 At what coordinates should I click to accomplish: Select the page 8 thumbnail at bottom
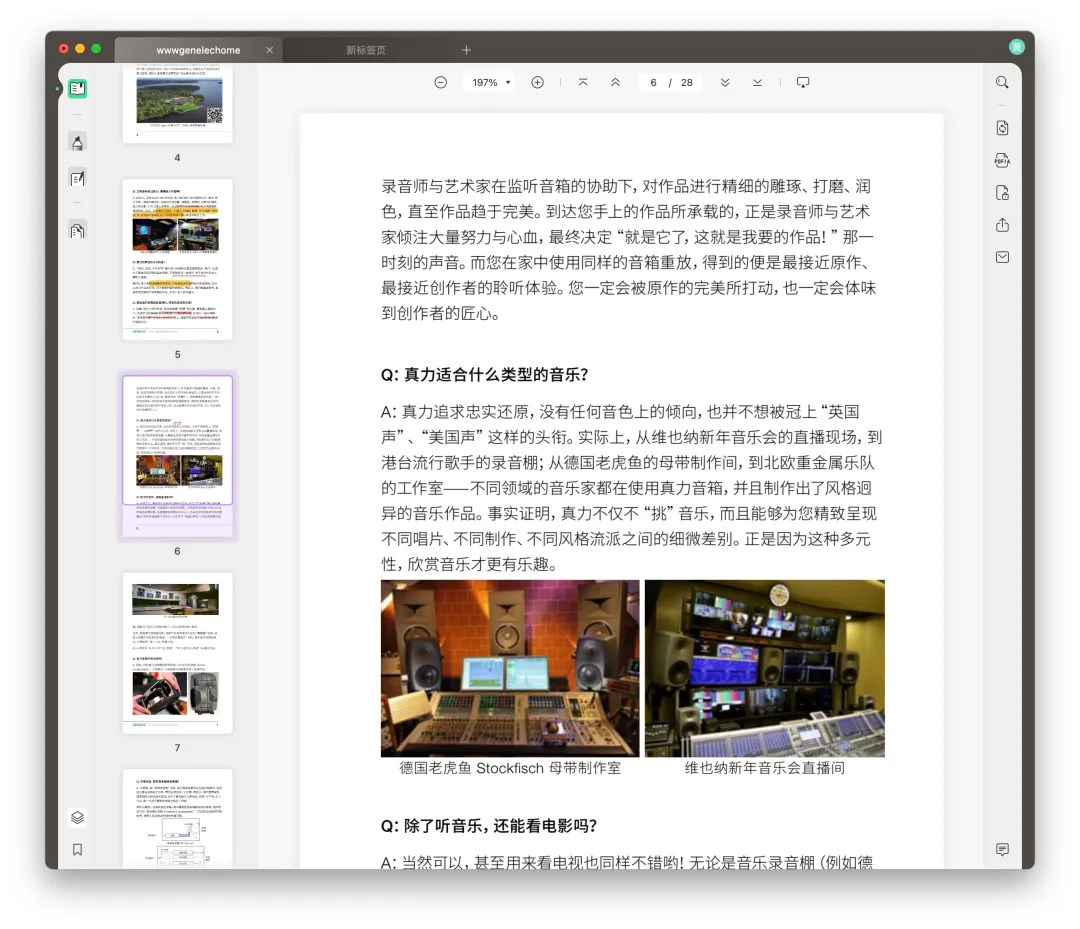[x=178, y=818]
